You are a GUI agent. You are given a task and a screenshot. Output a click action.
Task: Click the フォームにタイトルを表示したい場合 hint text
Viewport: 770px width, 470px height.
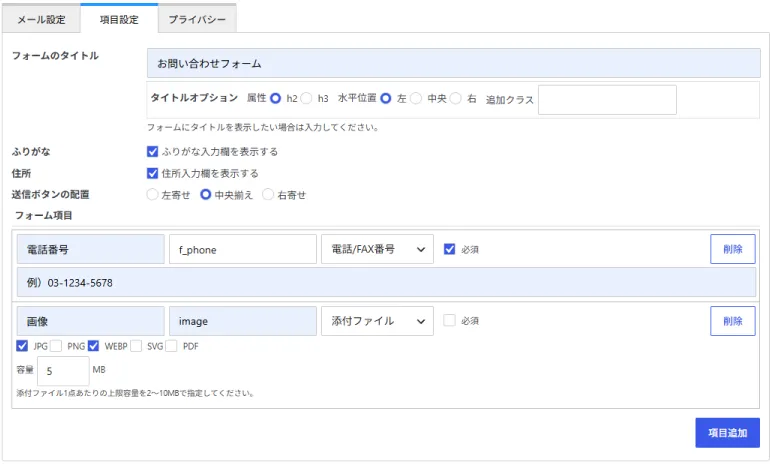[x=263, y=127]
